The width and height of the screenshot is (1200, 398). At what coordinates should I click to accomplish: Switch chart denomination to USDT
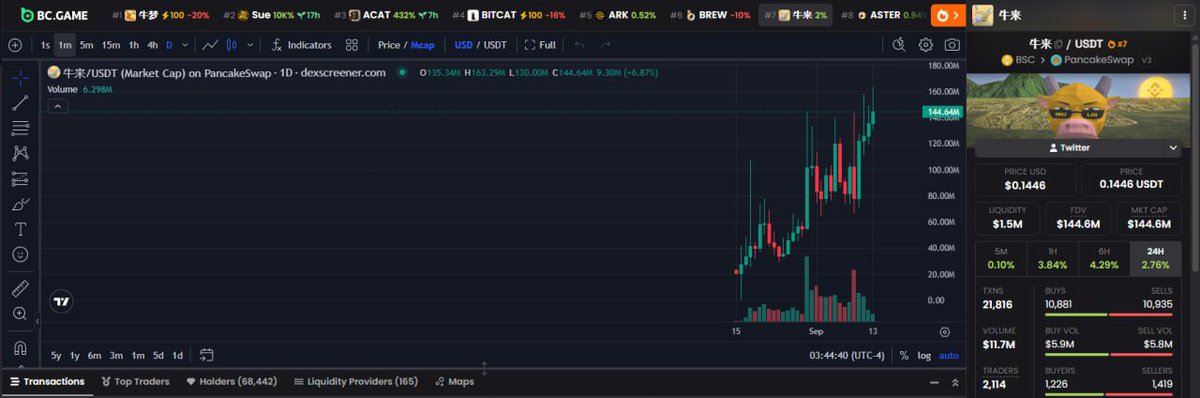pos(496,45)
